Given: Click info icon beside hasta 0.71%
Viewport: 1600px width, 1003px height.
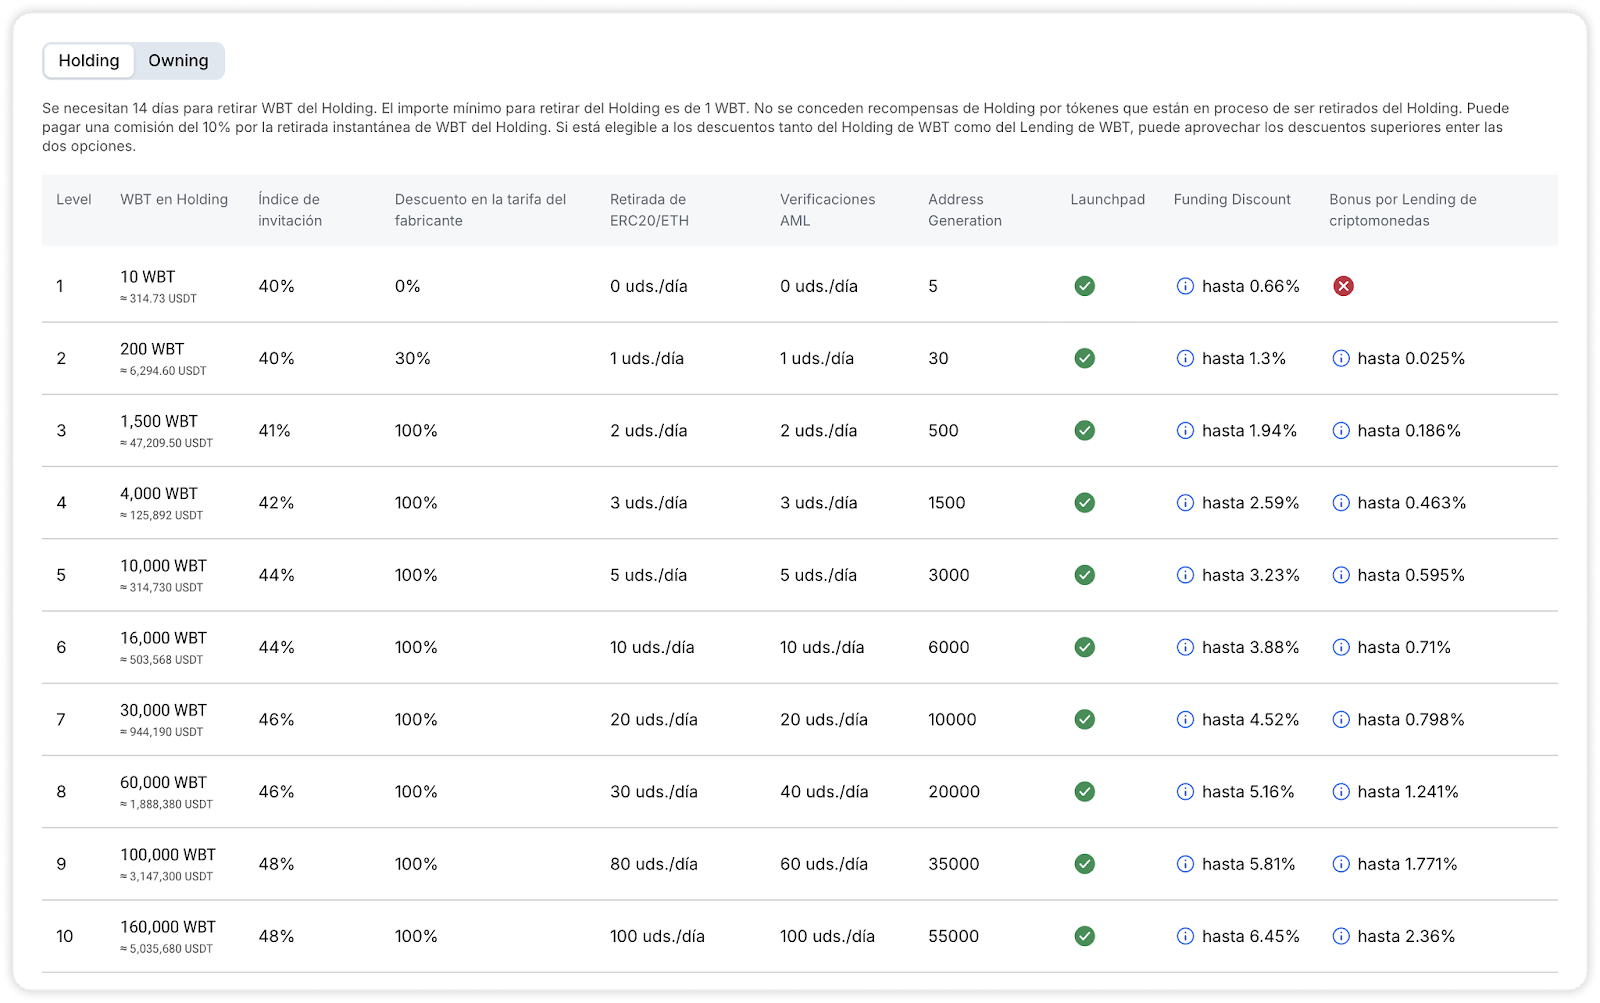Looking at the screenshot, I should tap(1341, 648).
